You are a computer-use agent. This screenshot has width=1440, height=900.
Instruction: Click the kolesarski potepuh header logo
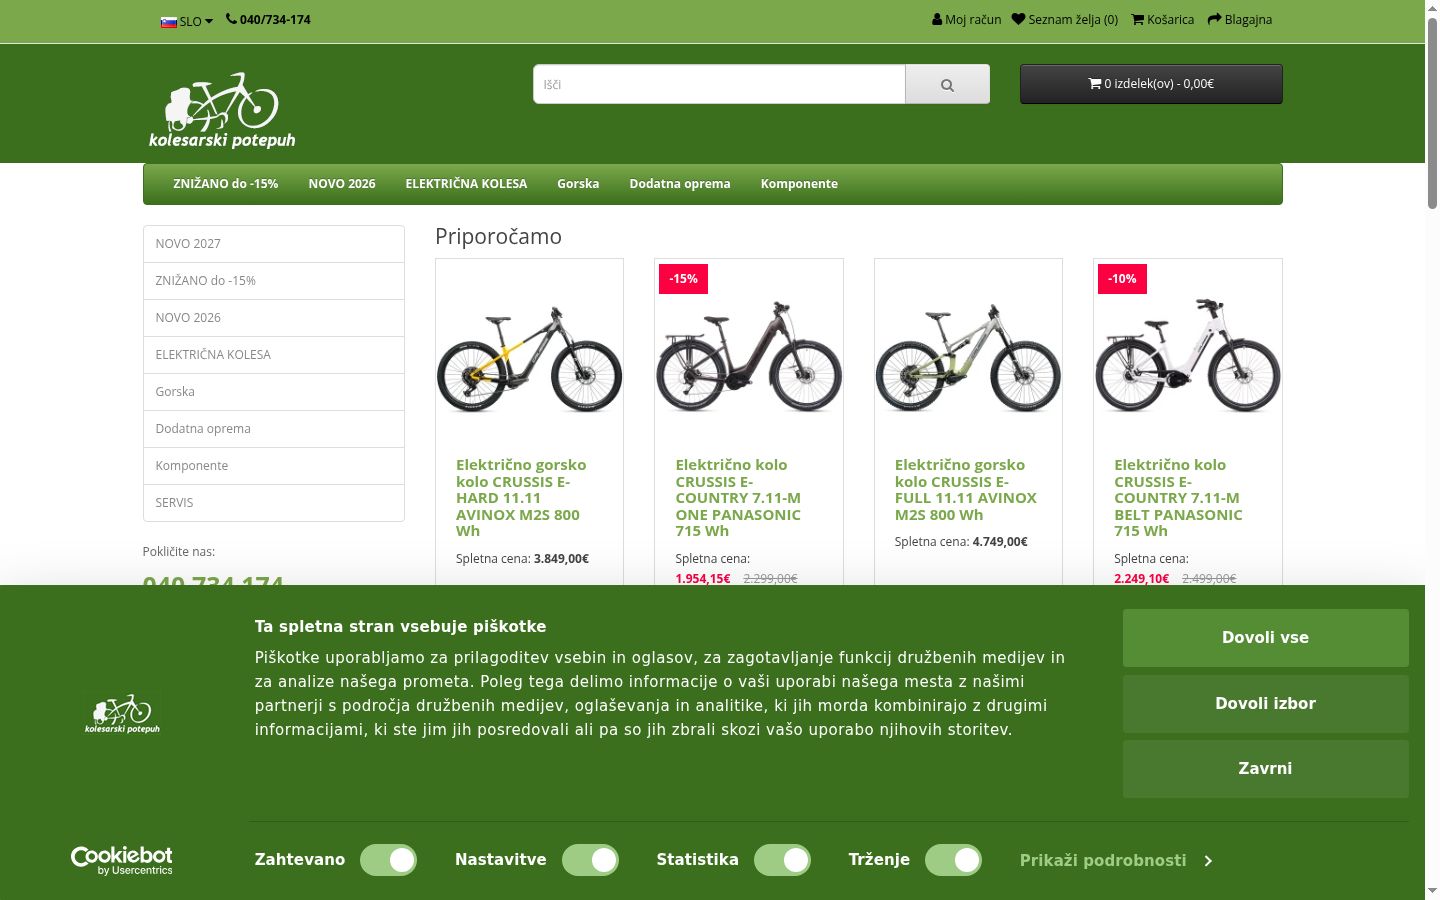pyautogui.click(x=222, y=110)
